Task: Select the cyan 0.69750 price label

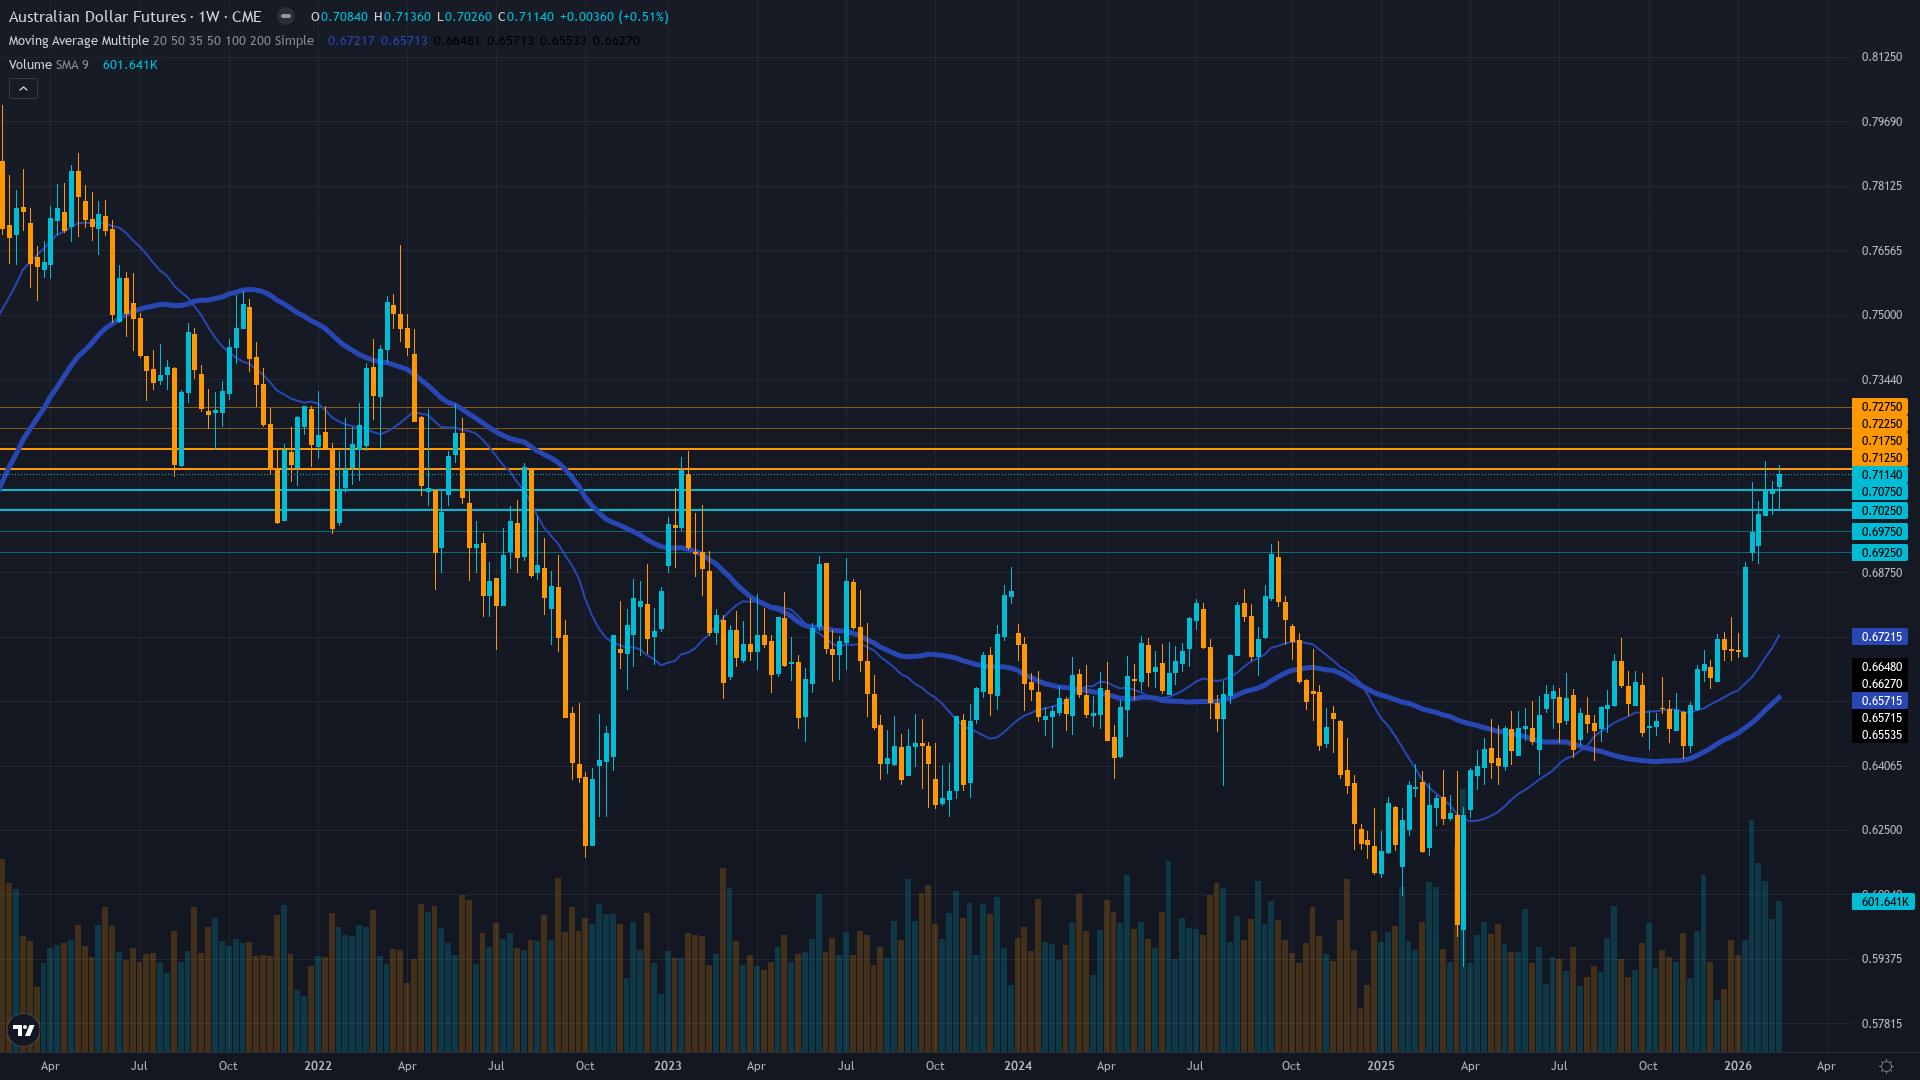Action: pyautogui.click(x=1880, y=532)
